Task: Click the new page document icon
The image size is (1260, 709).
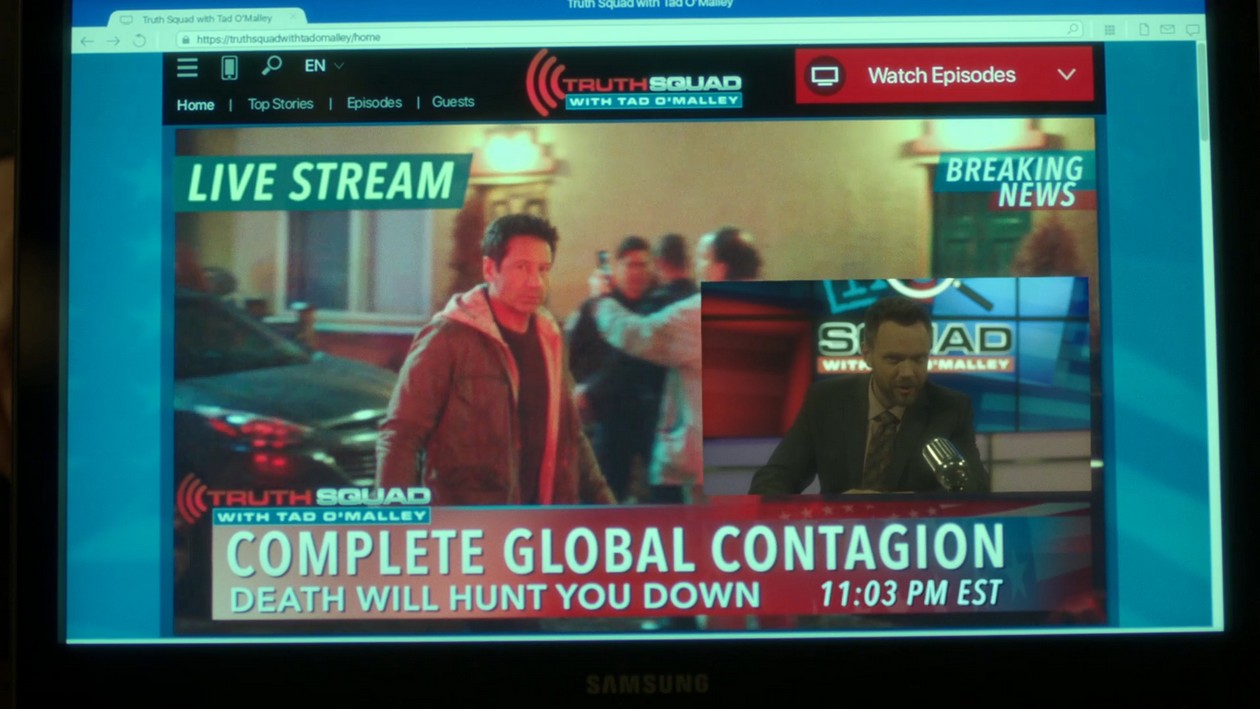Action: pyautogui.click(x=1143, y=30)
